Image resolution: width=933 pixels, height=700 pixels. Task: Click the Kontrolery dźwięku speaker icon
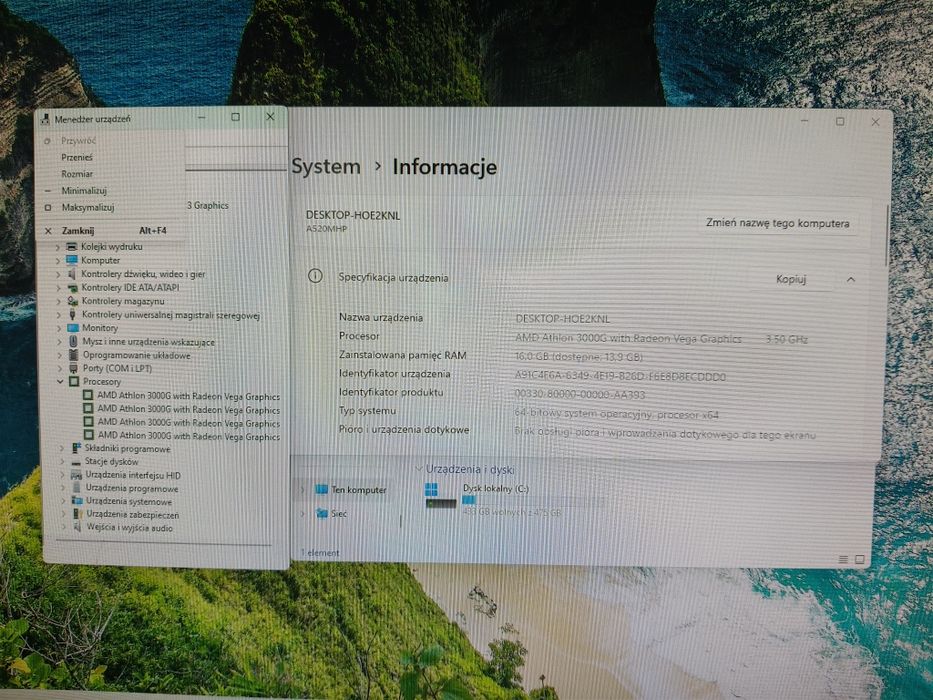(x=72, y=274)
